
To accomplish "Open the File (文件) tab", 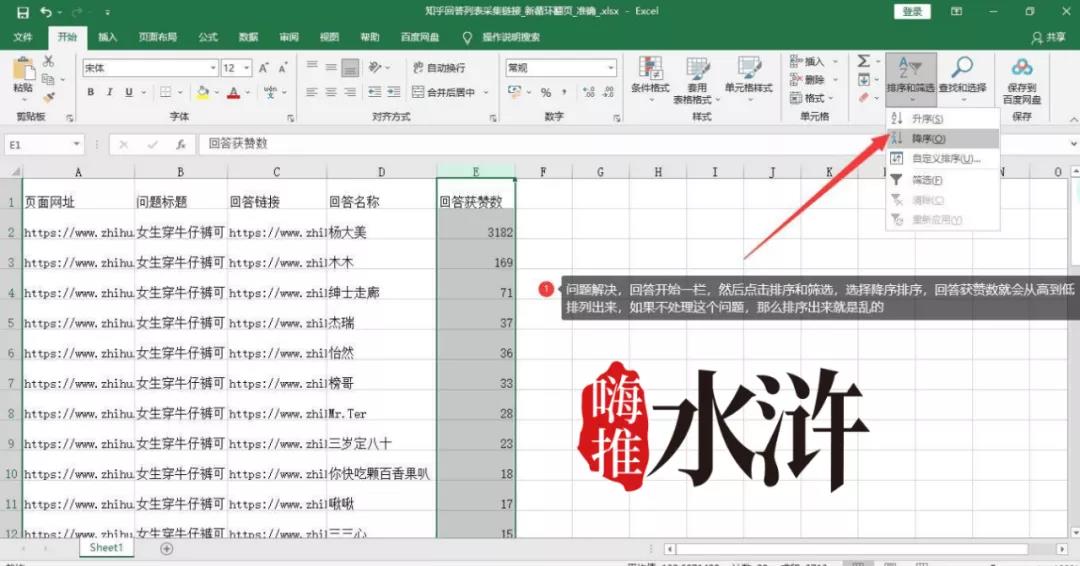I will 23,37.
